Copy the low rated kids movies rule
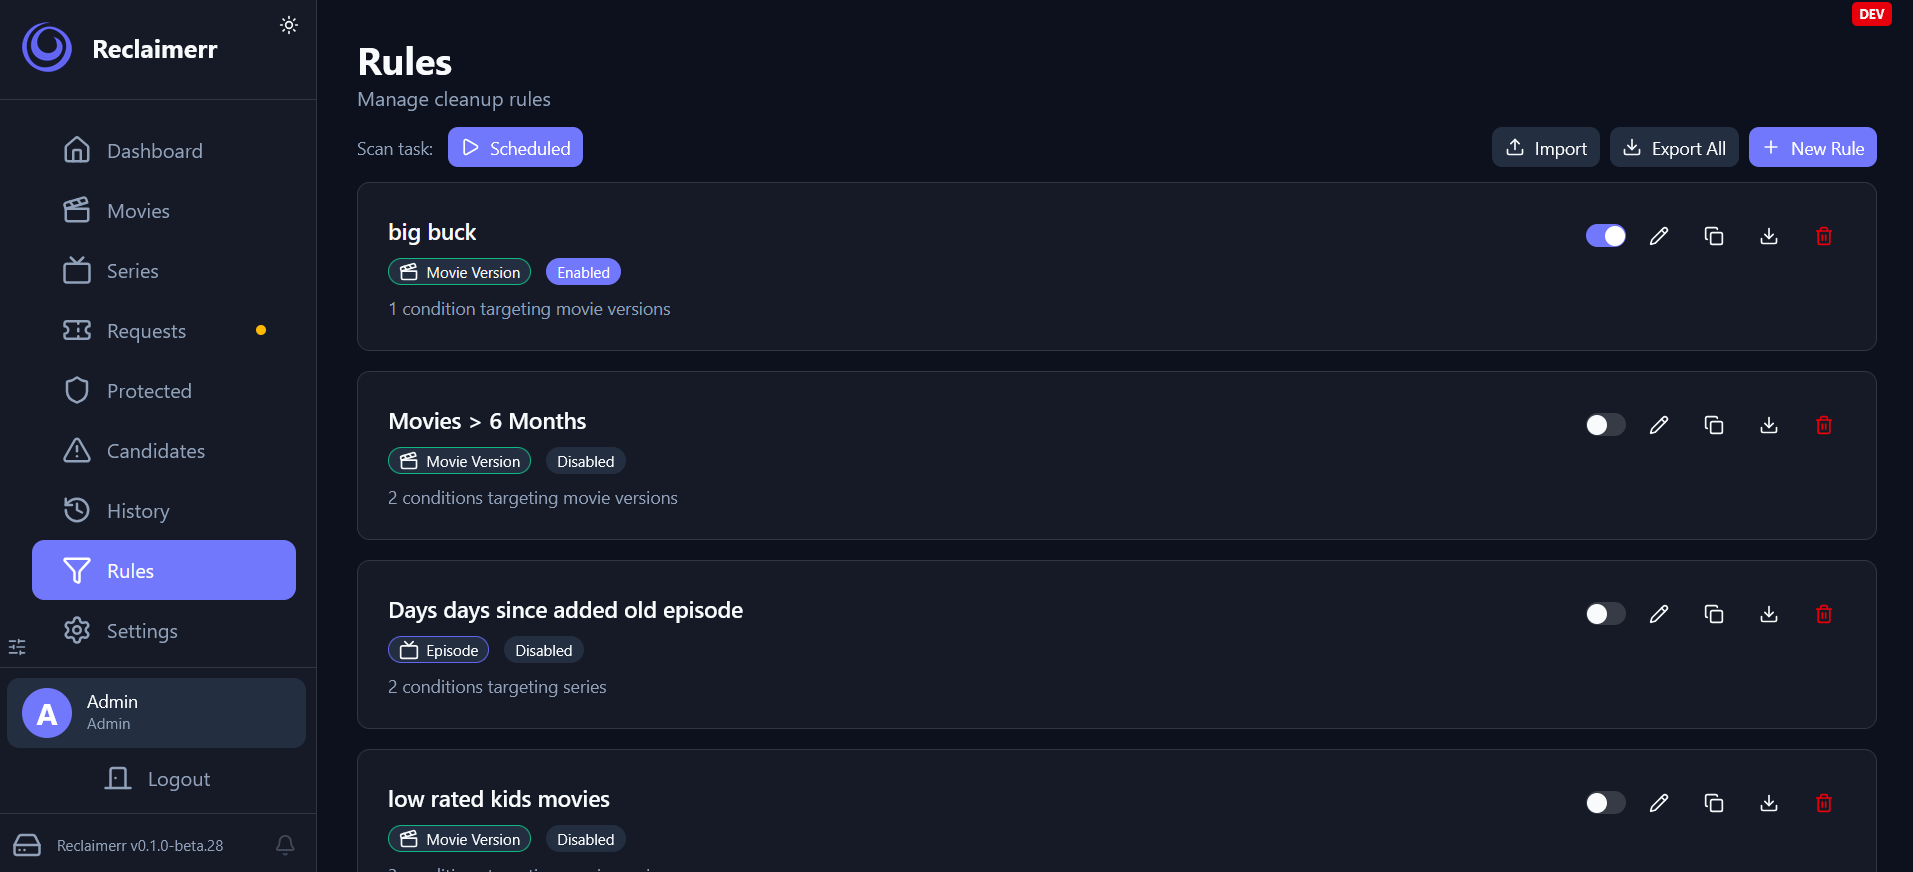The height and width of the screenshot is (872, 1913). 1714,803
